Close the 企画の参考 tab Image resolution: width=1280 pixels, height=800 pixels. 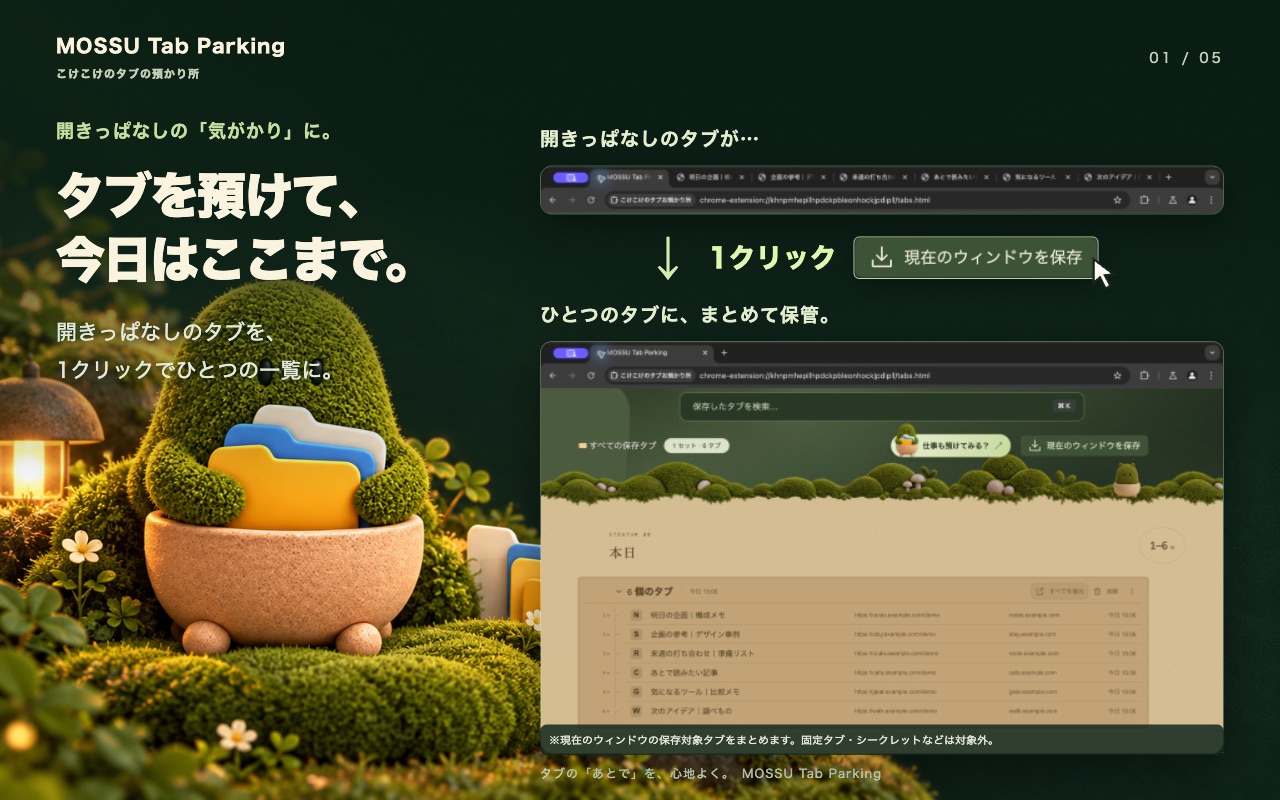823,177
